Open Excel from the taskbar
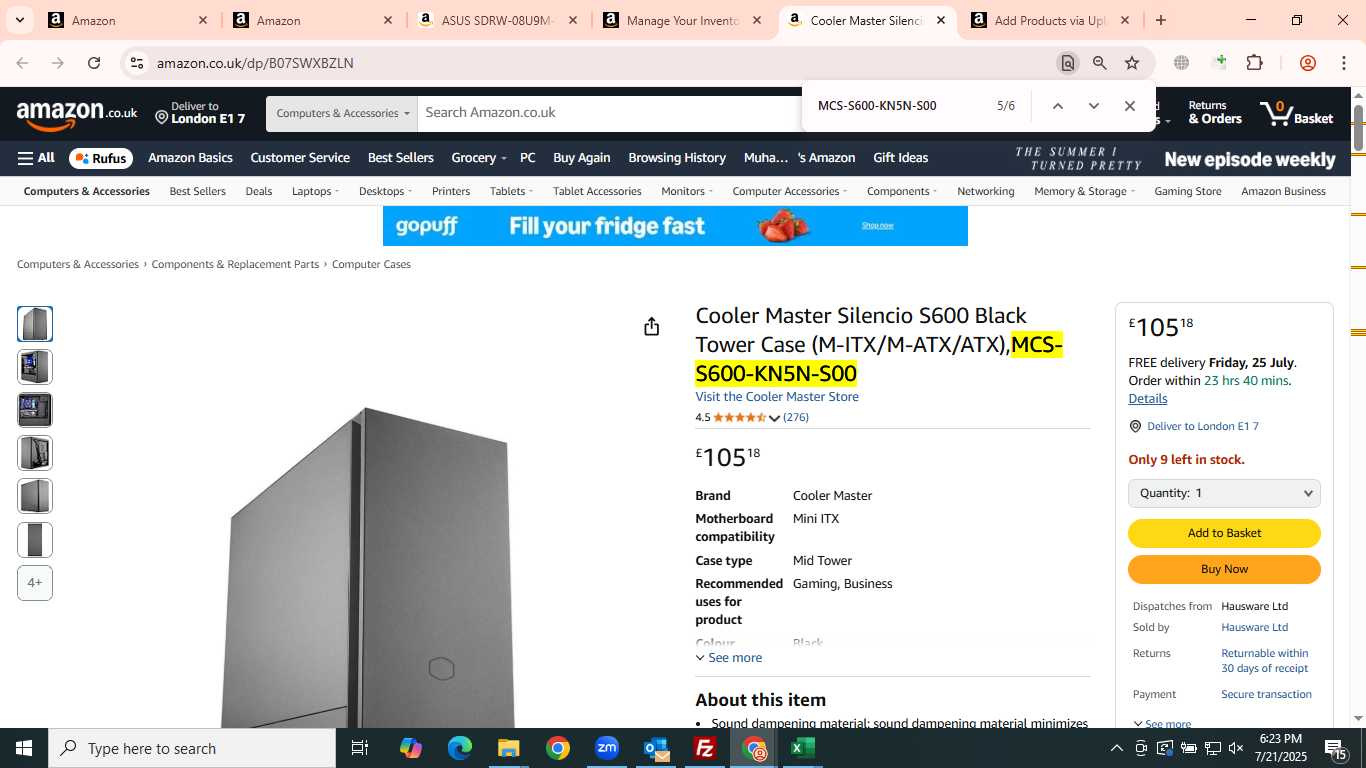 [x=802, y=748]
